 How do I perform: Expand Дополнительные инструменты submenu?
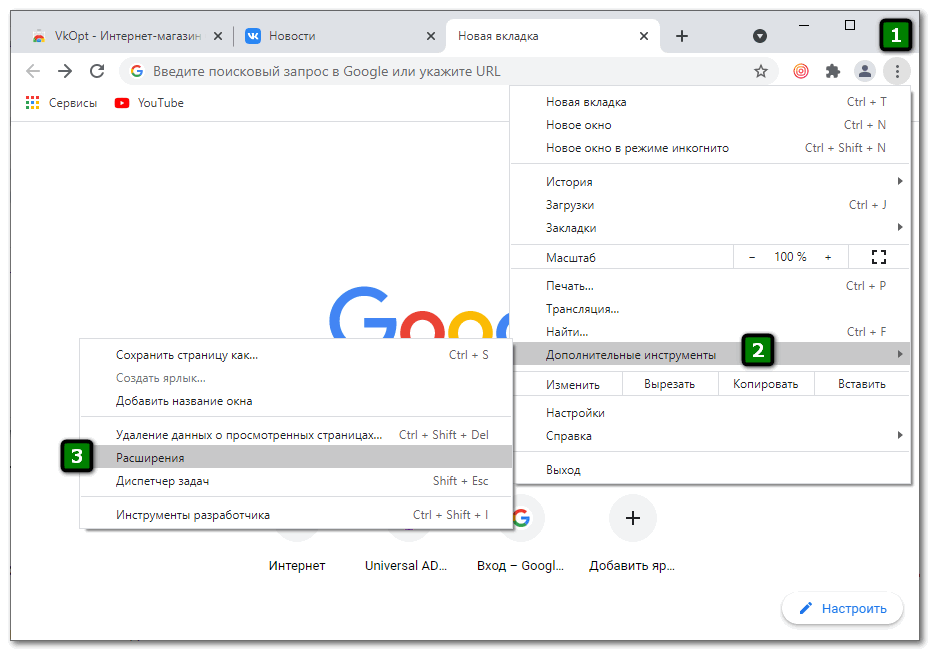710,355
